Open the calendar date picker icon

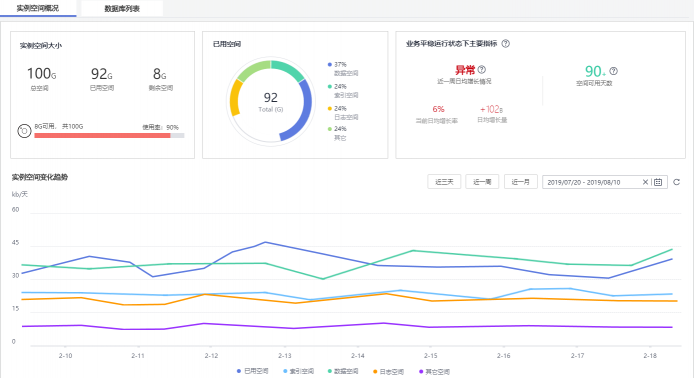(x=658, y=182)
